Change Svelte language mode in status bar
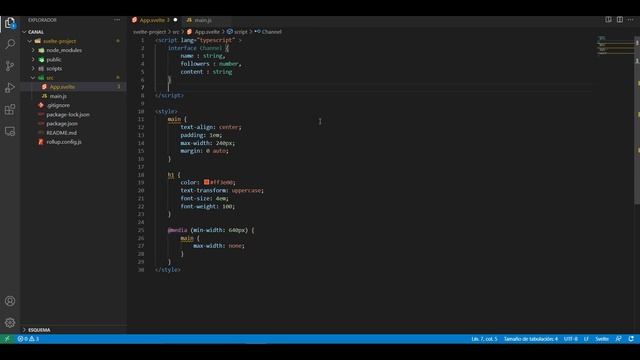The height and width of the screenshot is (360, 640). tap(602, 339)
